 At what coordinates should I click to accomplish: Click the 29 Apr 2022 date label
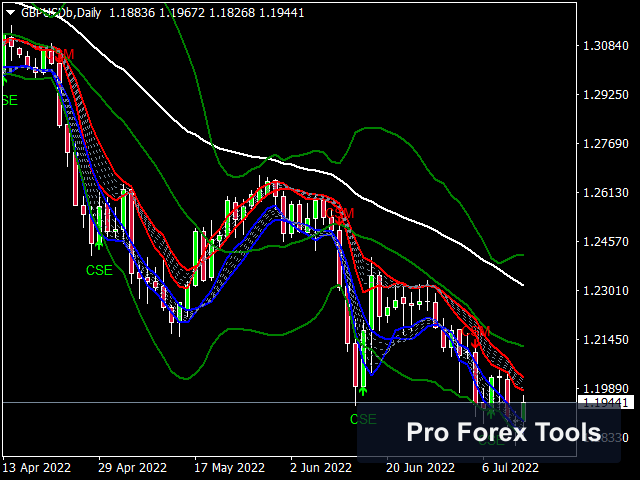click(x=133, y=467)
